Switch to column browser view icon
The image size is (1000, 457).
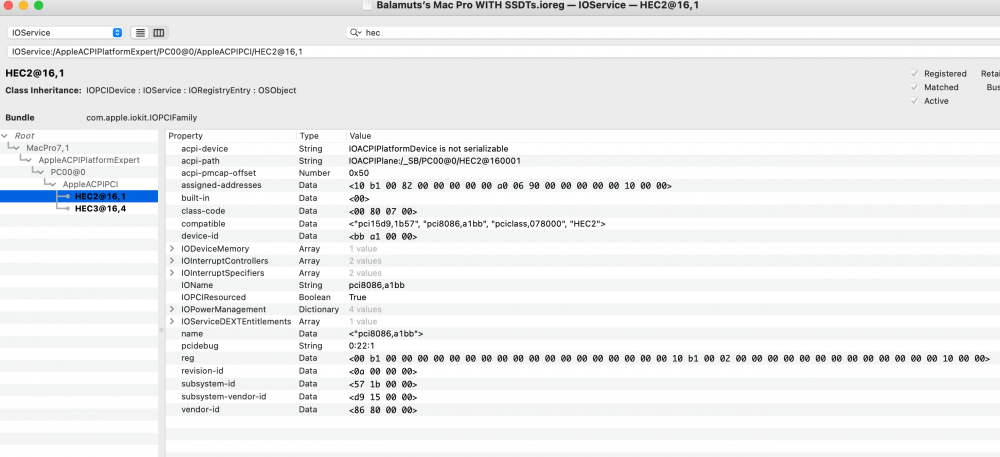tap(159, 33)
